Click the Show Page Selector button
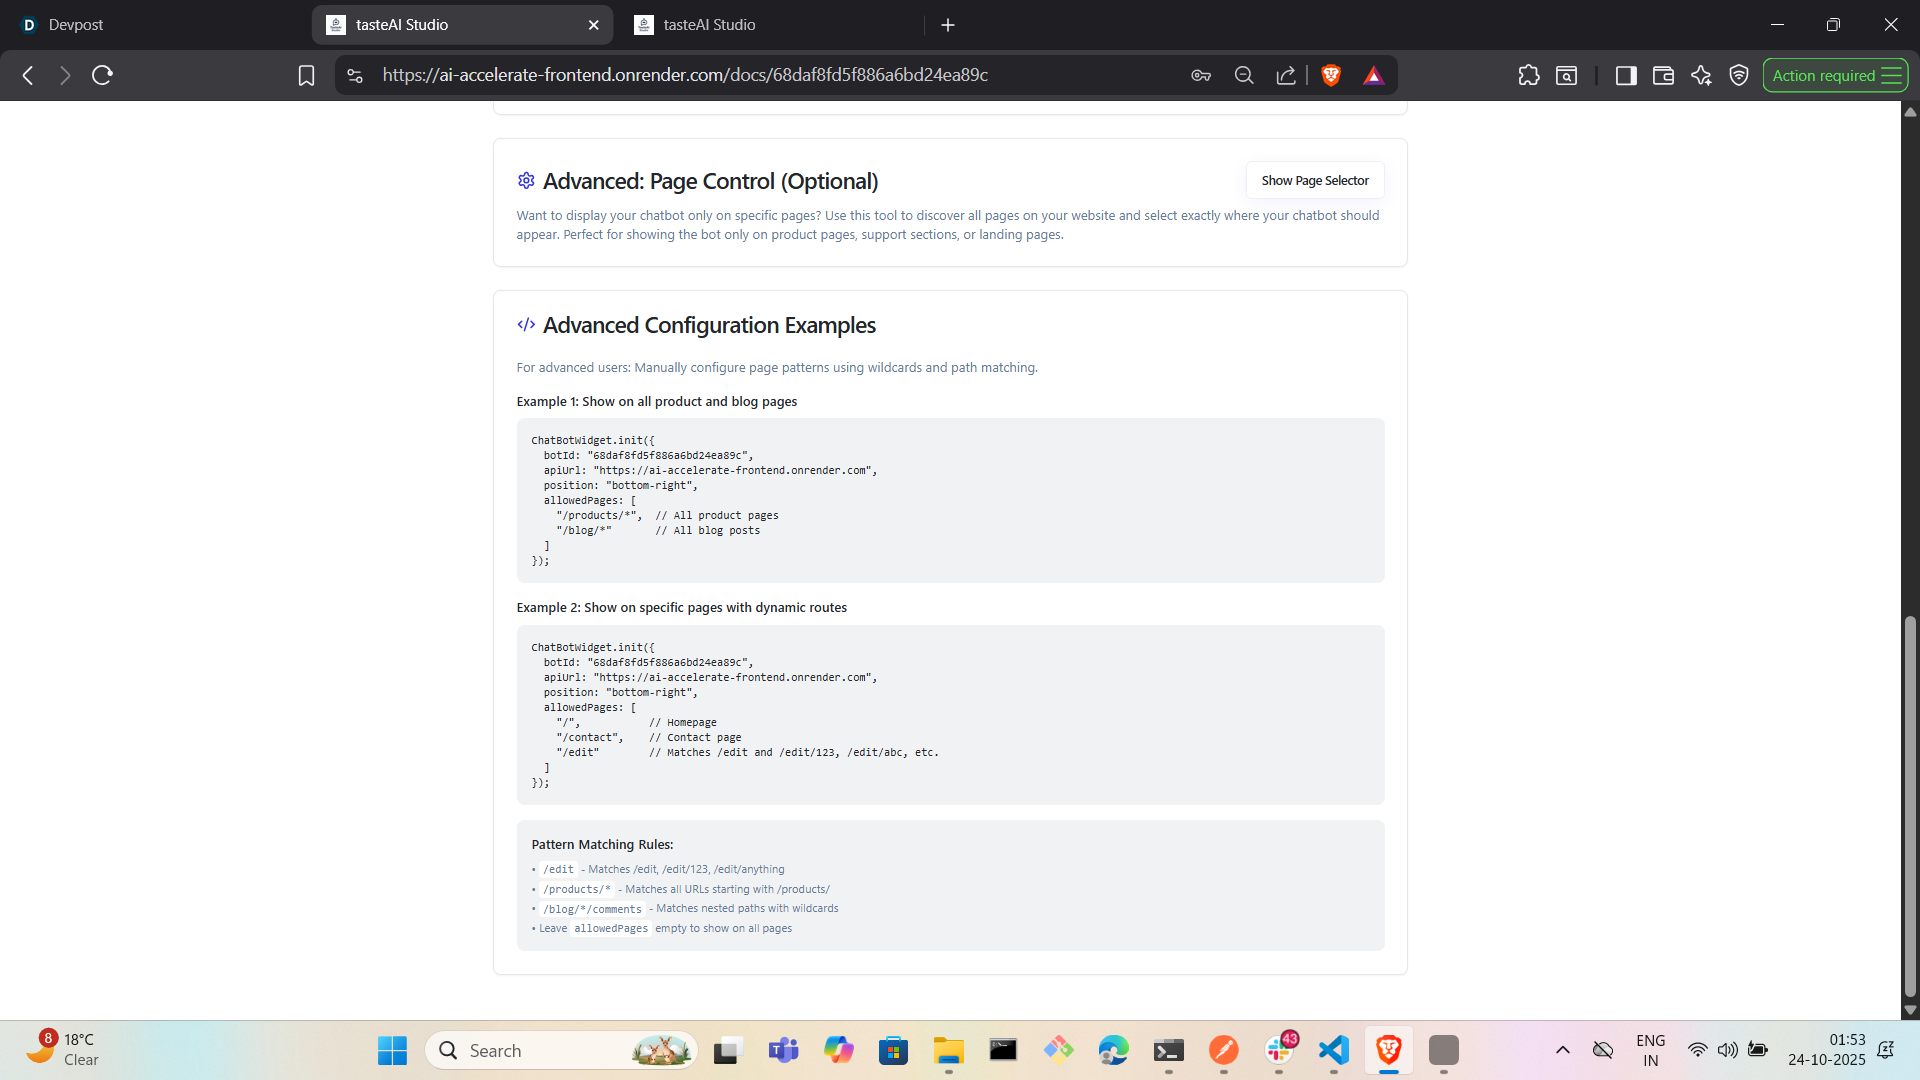 click(x=1314, y=181)
